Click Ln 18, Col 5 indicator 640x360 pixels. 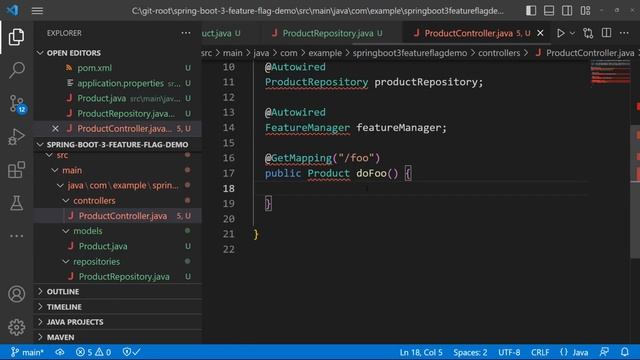[x=421, y=352]
